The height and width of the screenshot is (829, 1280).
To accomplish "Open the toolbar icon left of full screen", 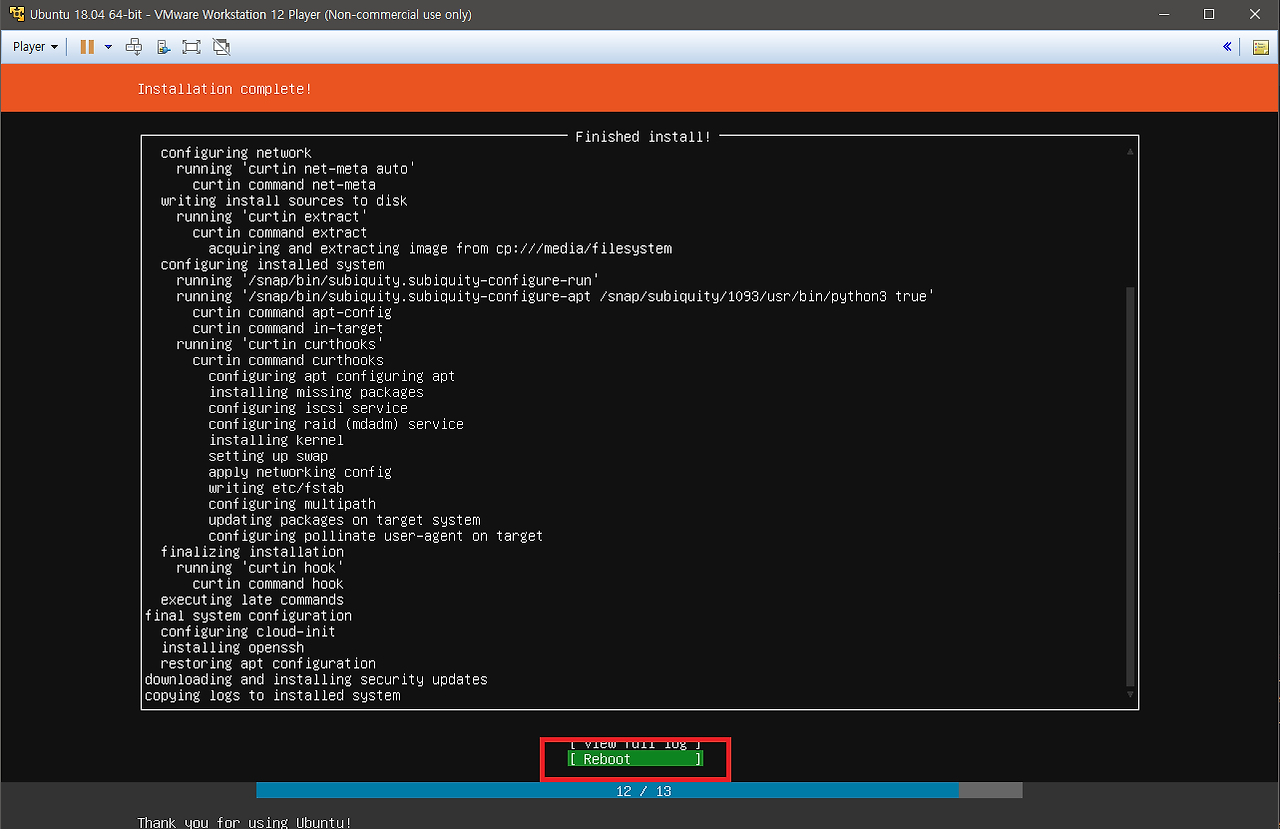I will (163, 46).
